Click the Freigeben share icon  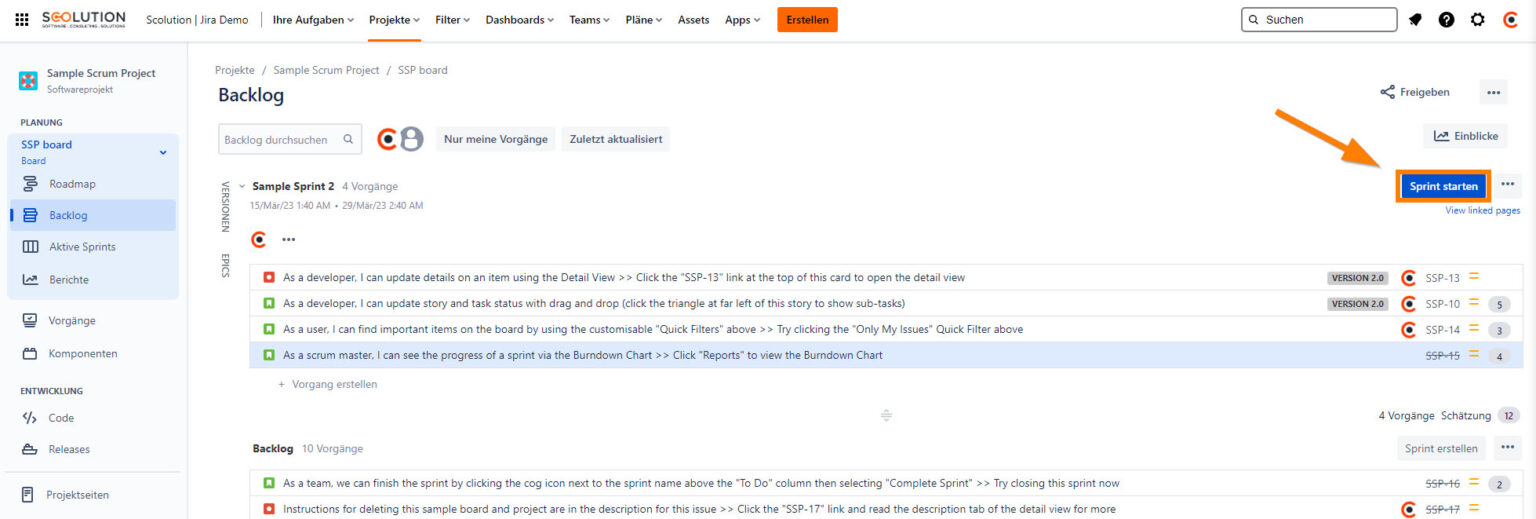[1388, 92]
